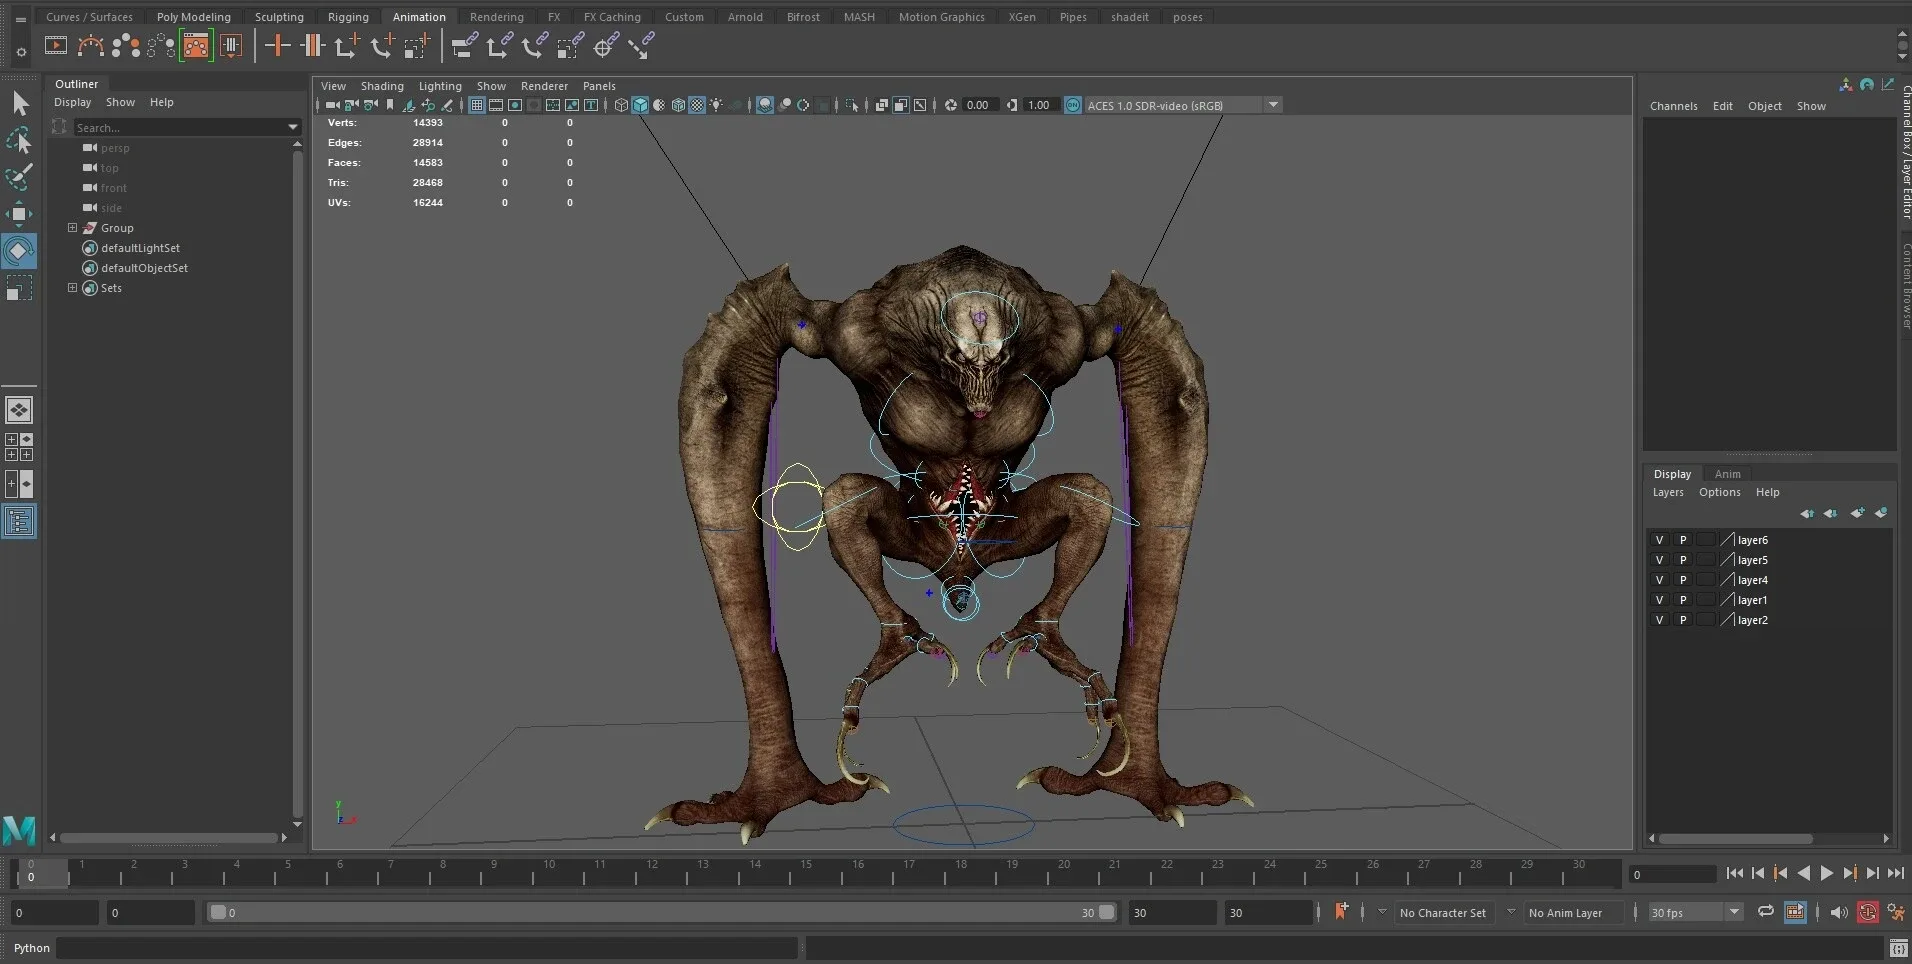Expand the Sets node in the Outliner

pos(72,288)
